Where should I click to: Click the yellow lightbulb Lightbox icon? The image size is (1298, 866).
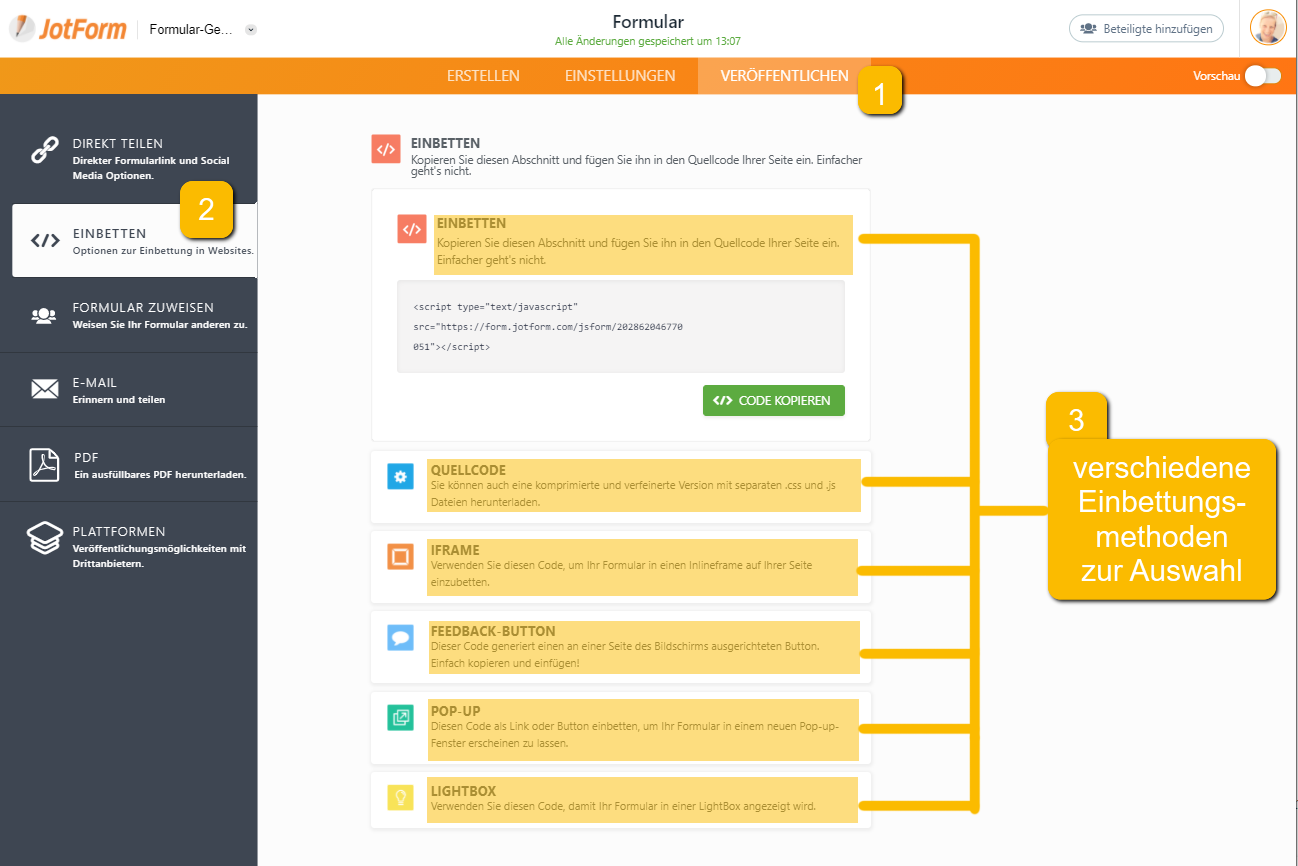click(400, 797)
